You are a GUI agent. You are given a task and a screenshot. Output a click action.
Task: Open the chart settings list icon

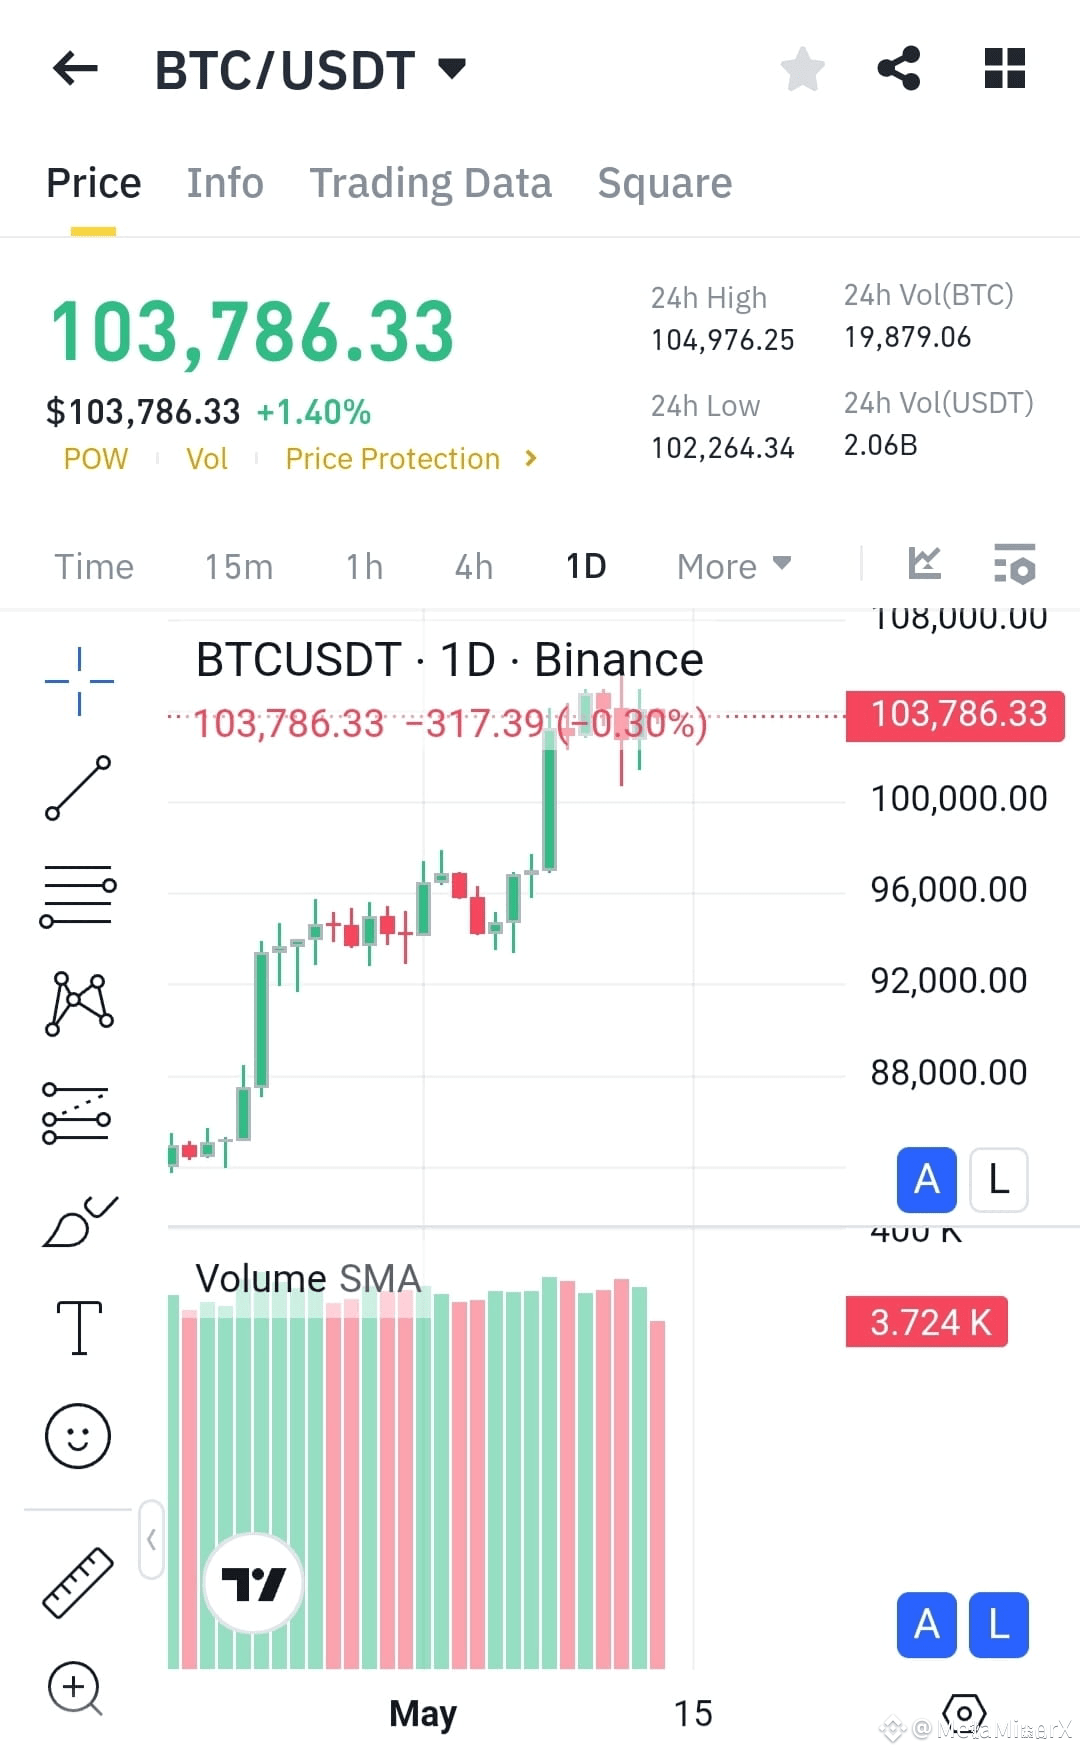(1015, 564)
